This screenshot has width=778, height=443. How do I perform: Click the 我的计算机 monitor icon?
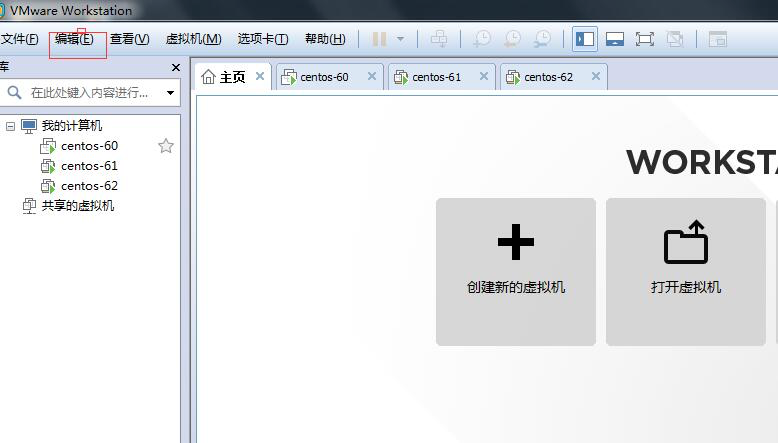click(x=29, y=126)
